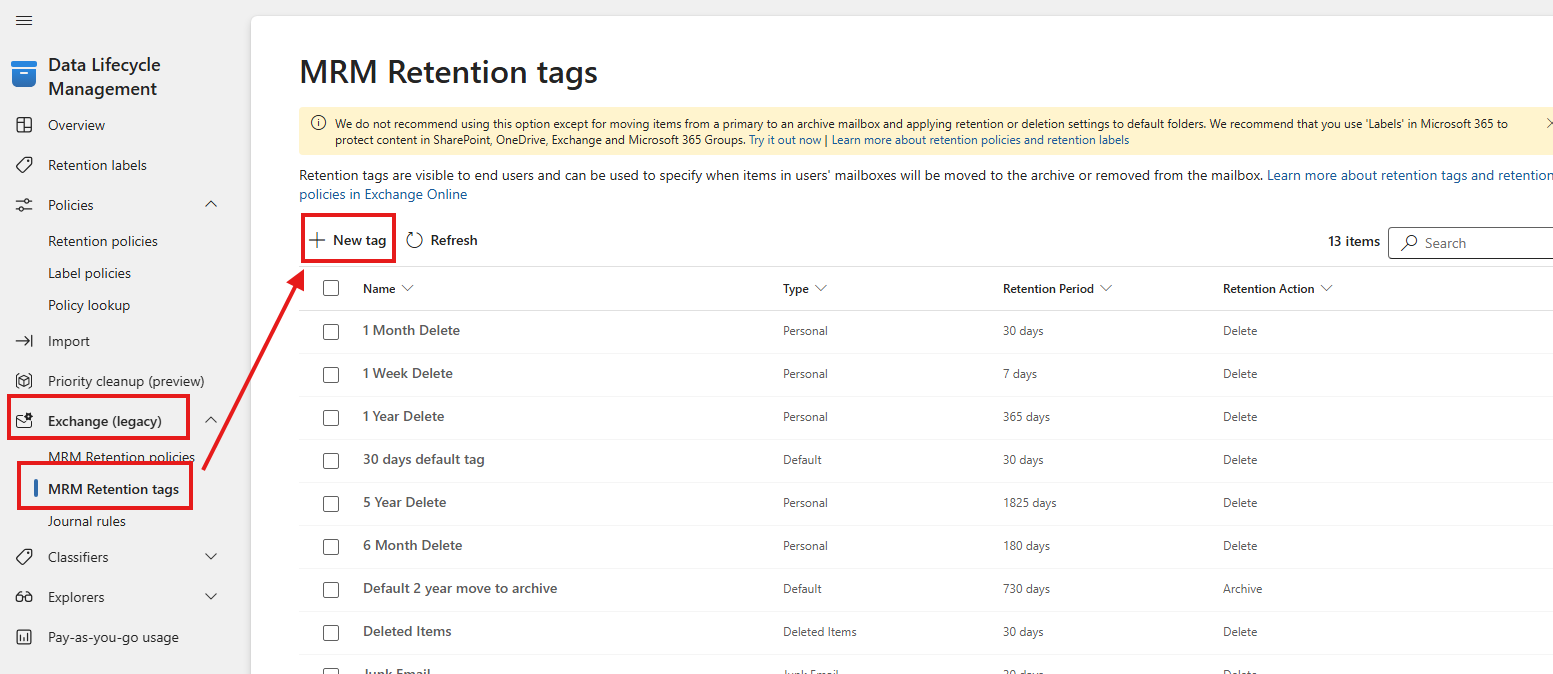Image resolution: width=1553 pixels, height=674 pixels.
Task: Follow the Try it out now link
Action: (x=785, y=140)
